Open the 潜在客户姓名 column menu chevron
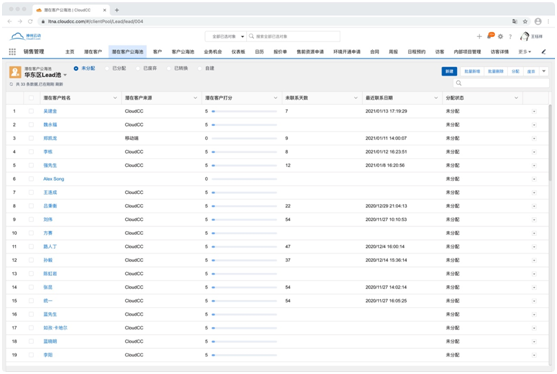Image resolution: width=557 pixels, height=374 pixels. 115,98
